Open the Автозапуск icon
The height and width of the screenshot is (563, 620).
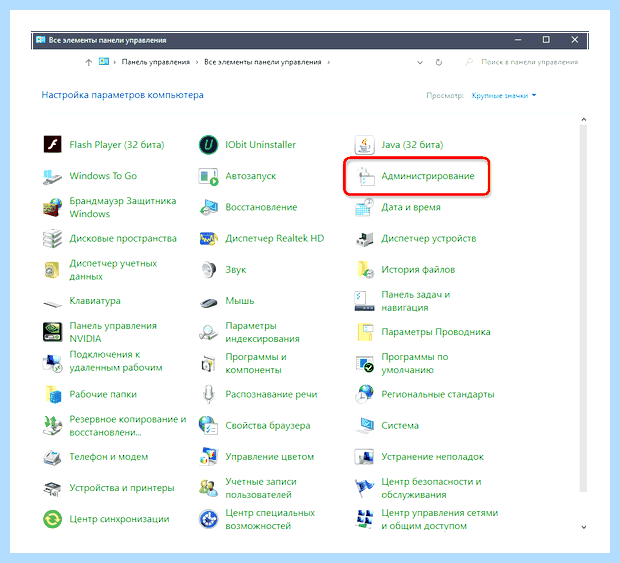208,176
